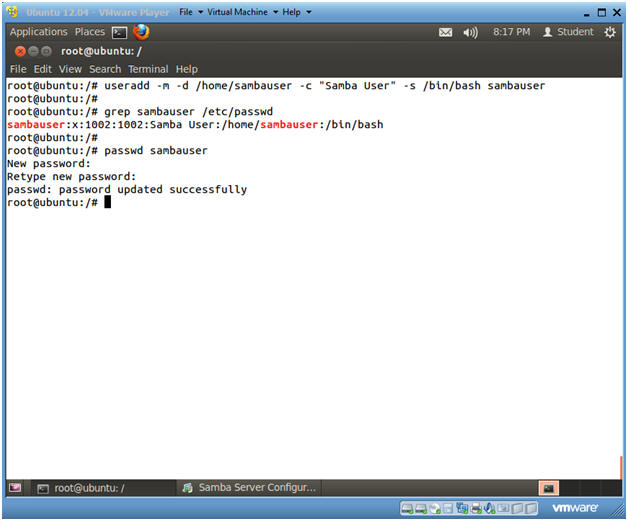Click the floppy drive device icon
Image resolution: width=628 pixels, height=521 pixels.
point(448,509)
